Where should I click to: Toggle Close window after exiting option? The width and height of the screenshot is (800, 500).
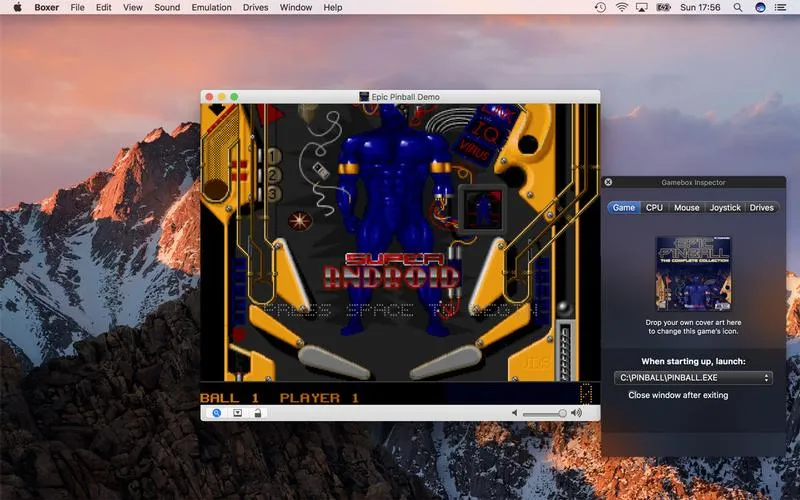[x=678, y=395]
